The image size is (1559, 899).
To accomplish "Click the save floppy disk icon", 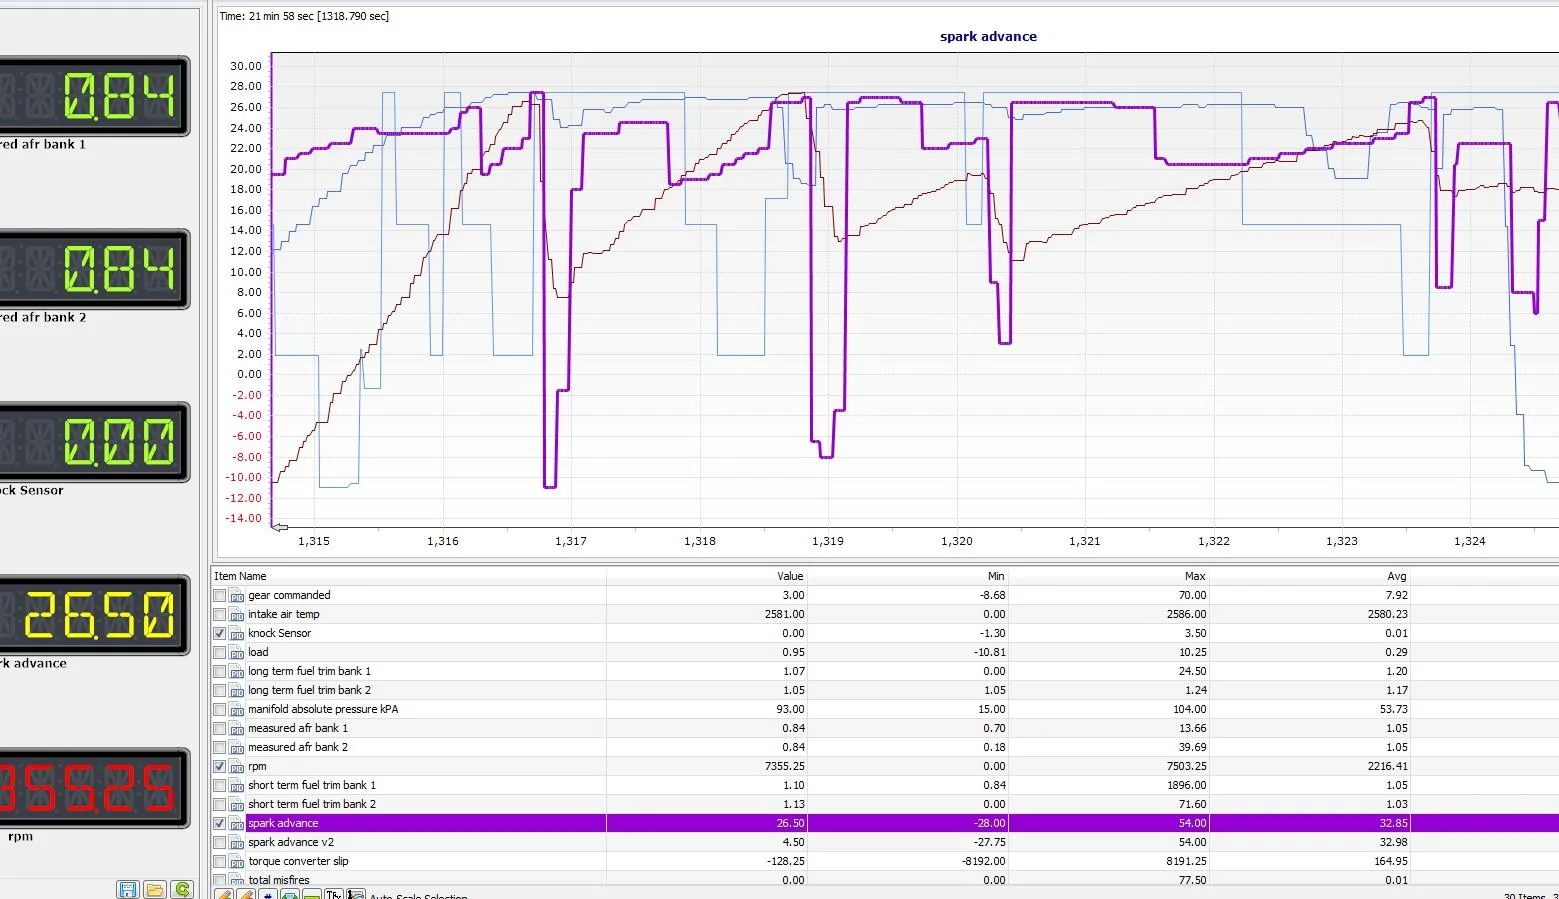I will 128,889.
